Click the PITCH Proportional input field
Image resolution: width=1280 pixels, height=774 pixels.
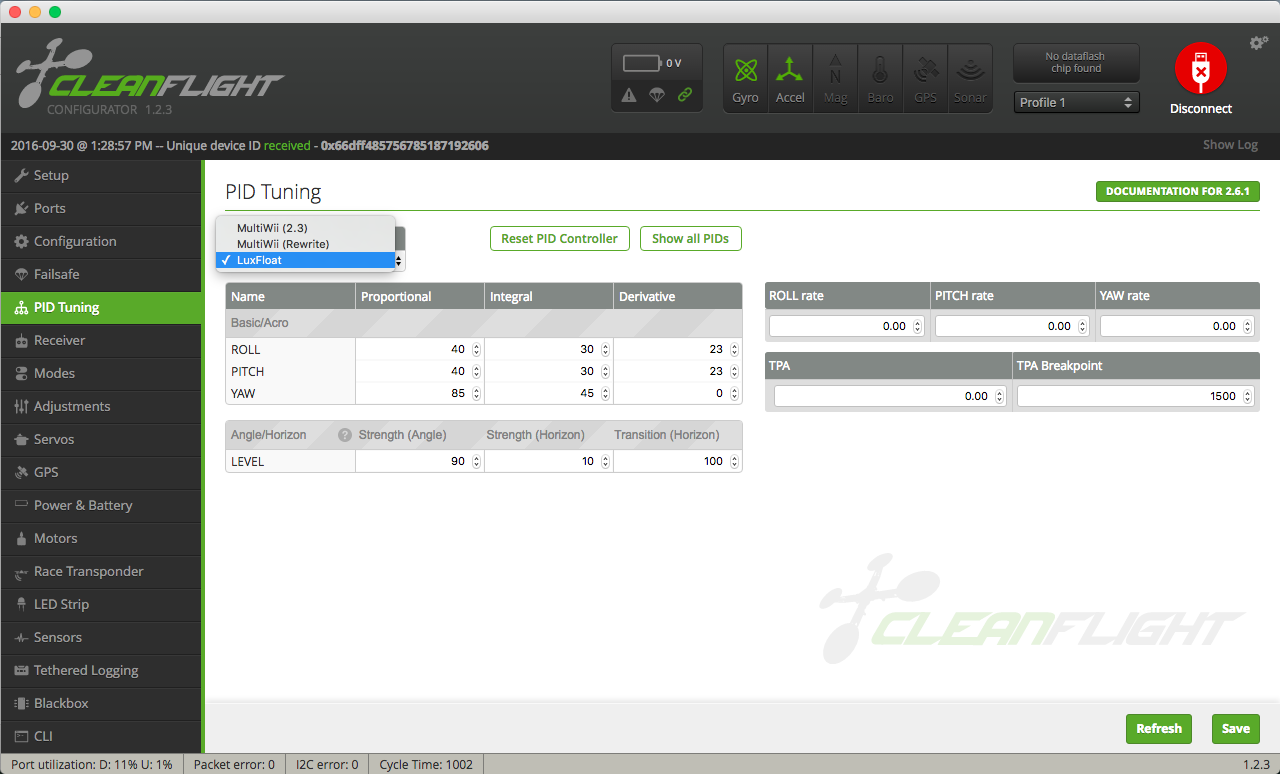419,372
